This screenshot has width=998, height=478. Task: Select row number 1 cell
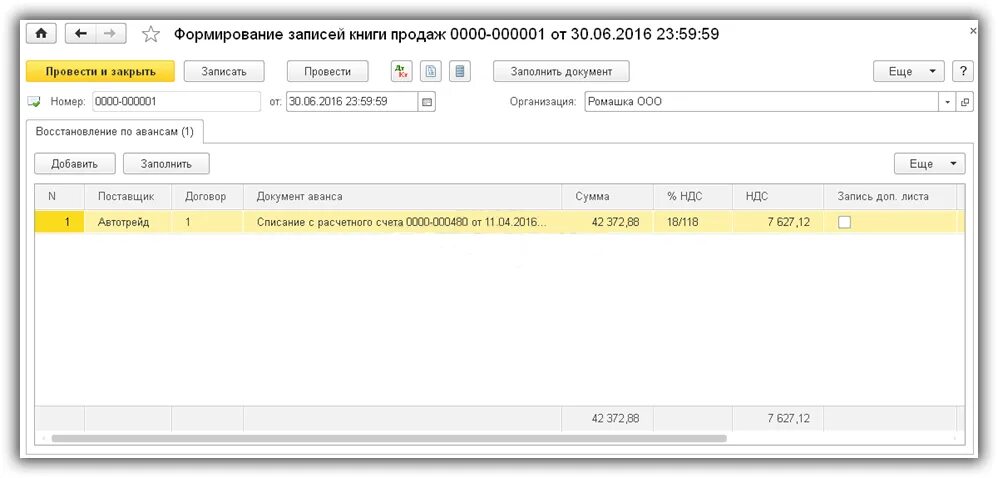click(59, 222)
